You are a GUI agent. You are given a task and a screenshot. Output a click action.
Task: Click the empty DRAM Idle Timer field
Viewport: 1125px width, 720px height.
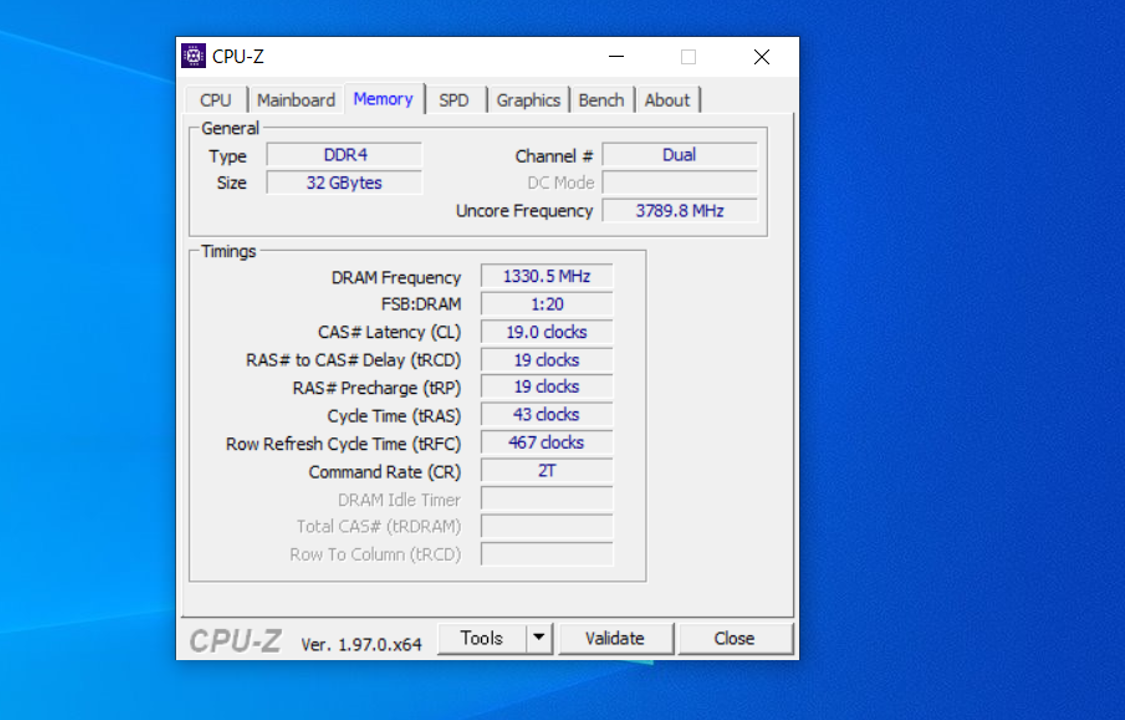point(547,499)
